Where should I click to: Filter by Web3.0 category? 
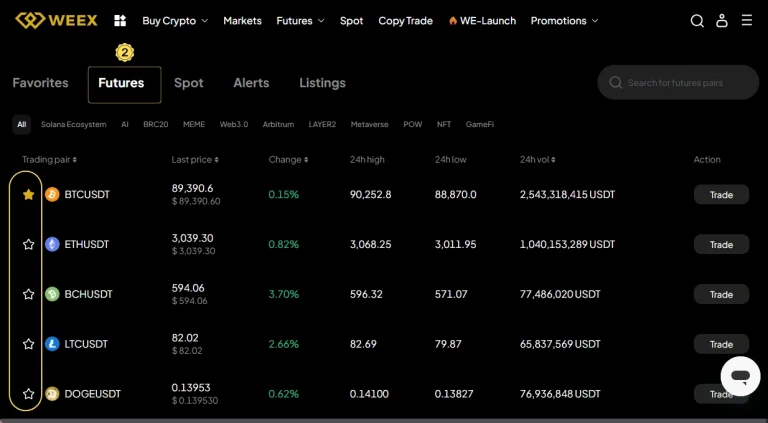(234, 124)
